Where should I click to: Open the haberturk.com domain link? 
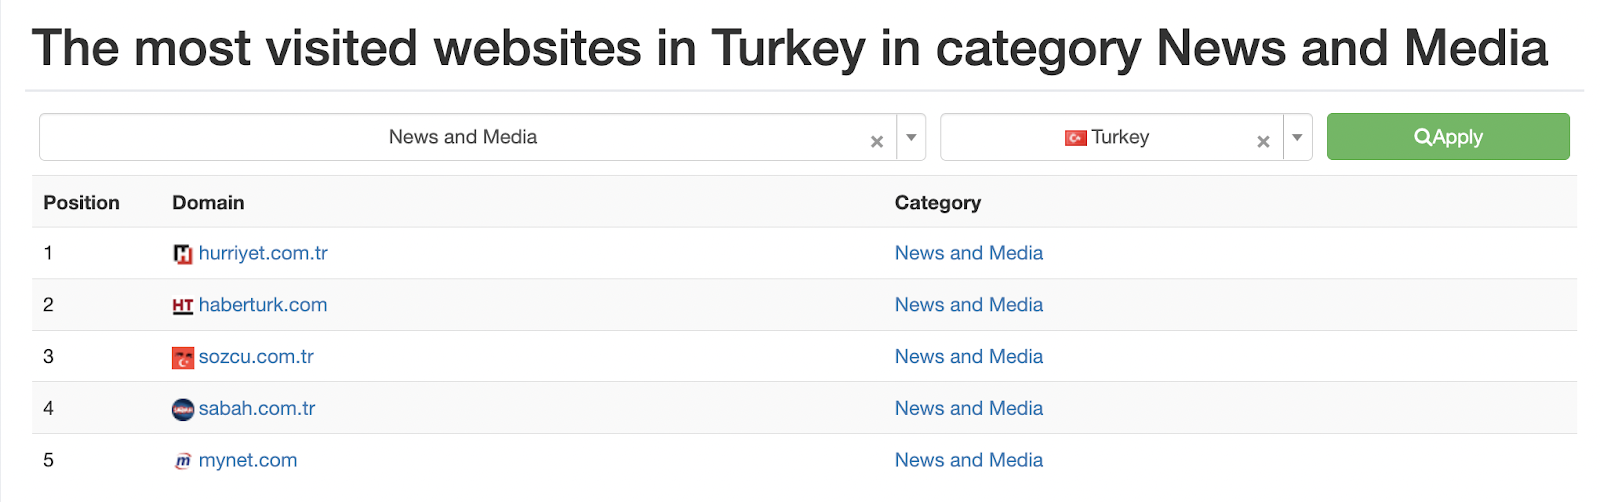tap(263, 305)
